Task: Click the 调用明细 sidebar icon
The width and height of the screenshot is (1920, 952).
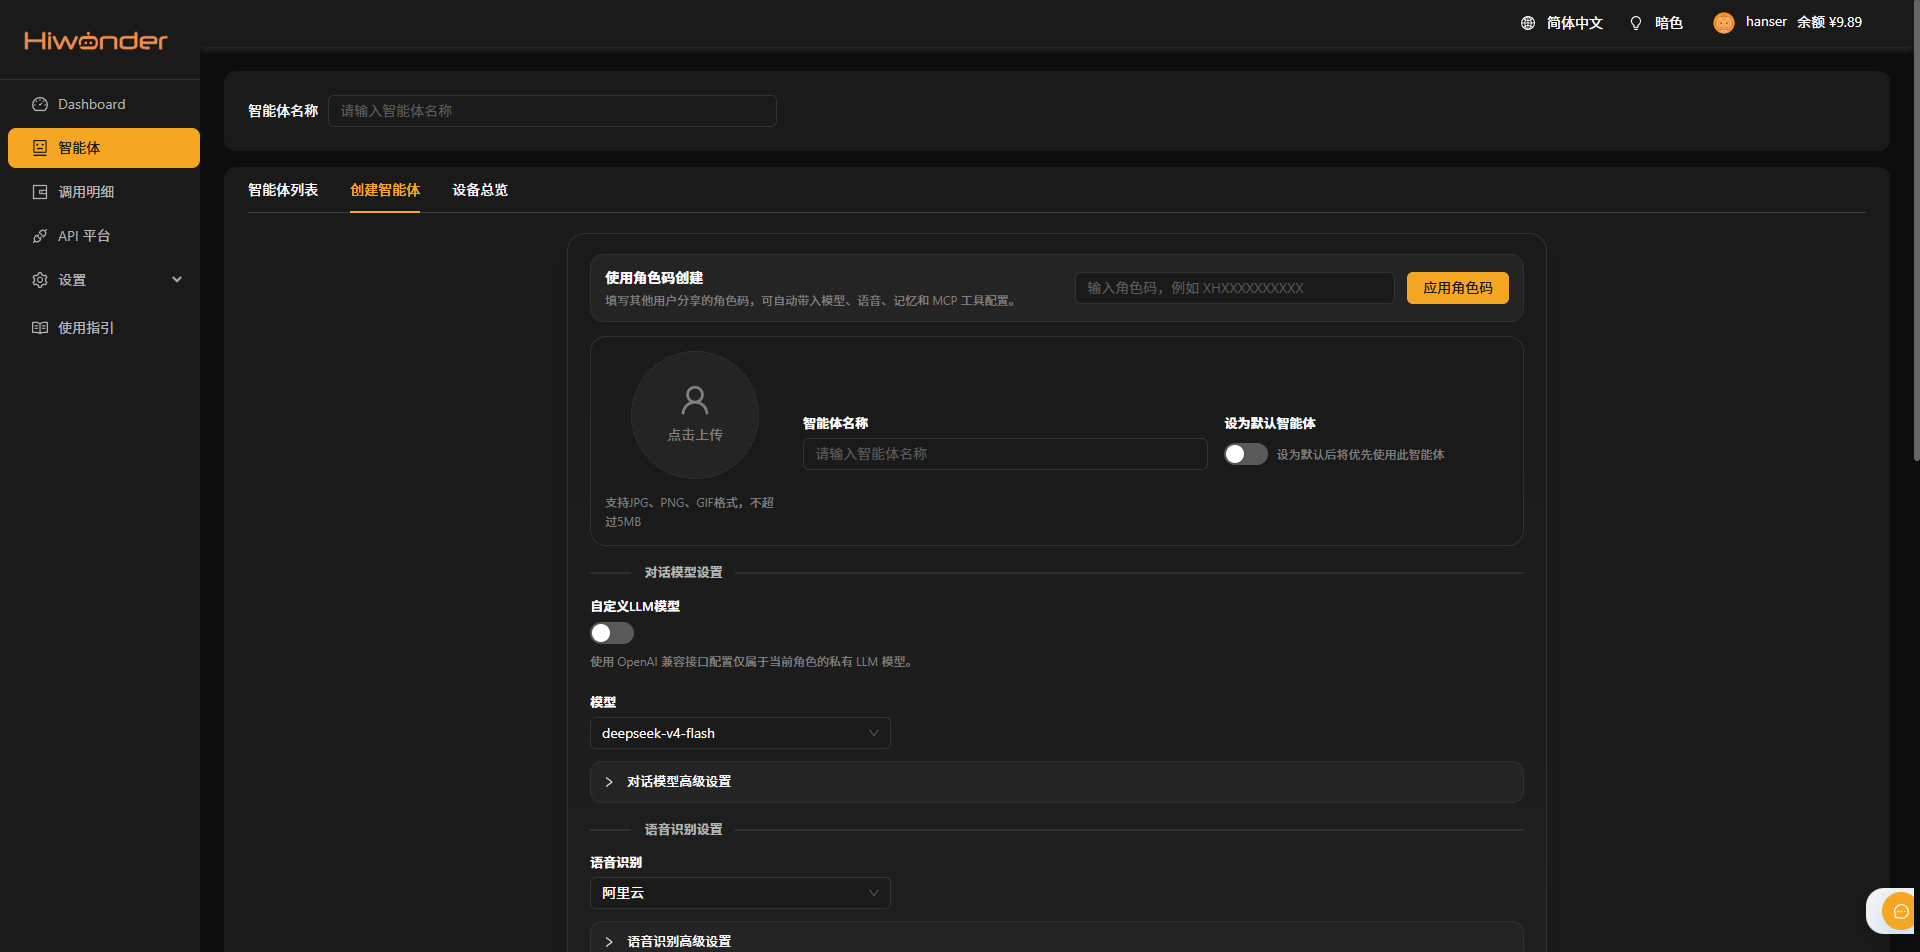Action: (x=40, y=192)
